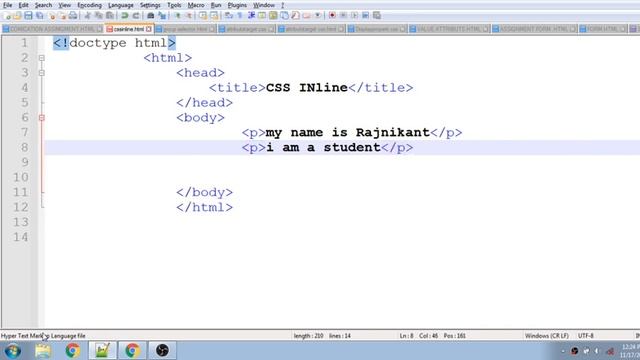Open the File menu
640x360 pixels.
pyautogui.click(x=7, y=5)
